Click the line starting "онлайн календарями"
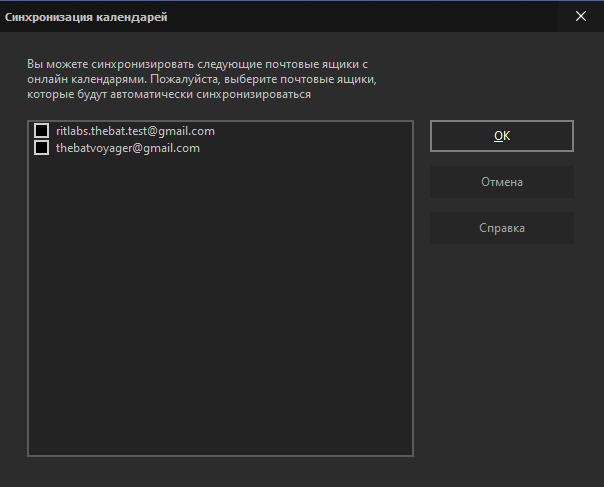The image size is (604, 487). pos(202,79)
